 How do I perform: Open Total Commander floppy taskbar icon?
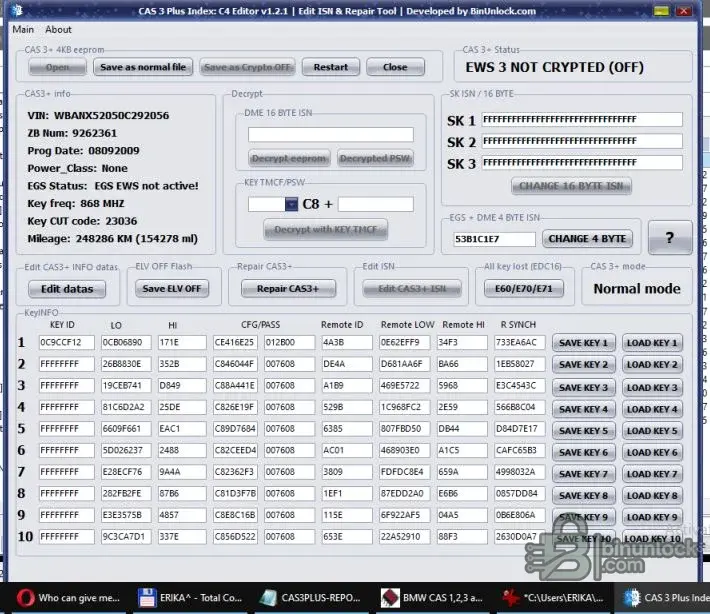147,598
